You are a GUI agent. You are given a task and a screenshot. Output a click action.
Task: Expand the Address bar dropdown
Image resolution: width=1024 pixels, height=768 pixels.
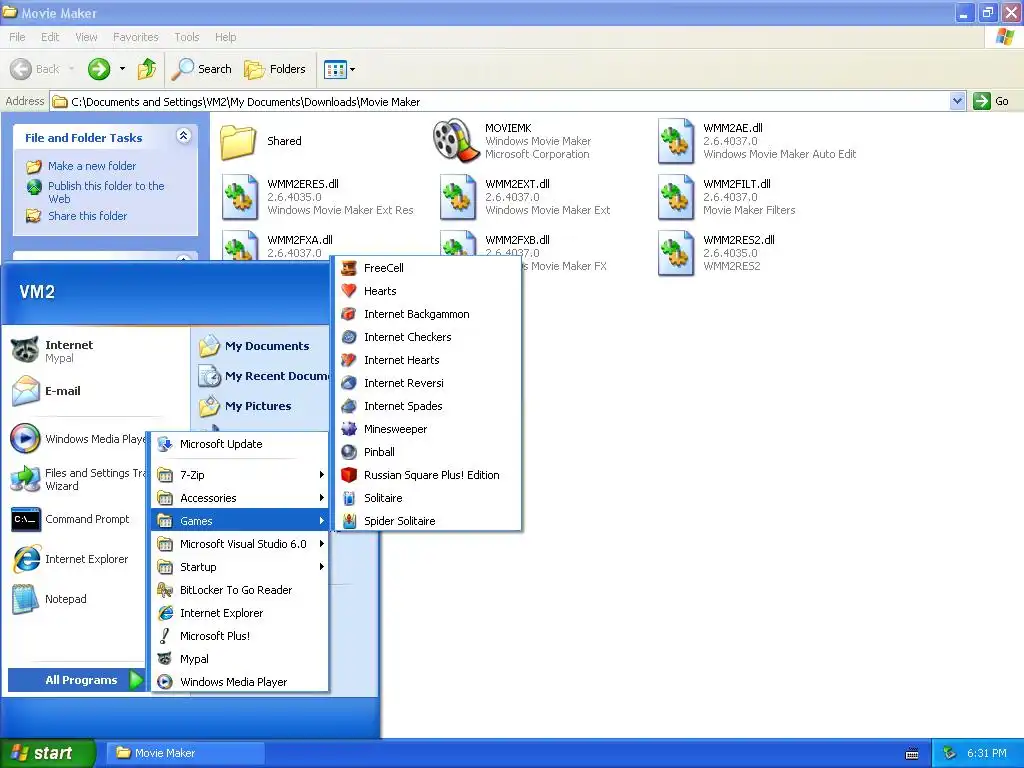tap(957, 101)
